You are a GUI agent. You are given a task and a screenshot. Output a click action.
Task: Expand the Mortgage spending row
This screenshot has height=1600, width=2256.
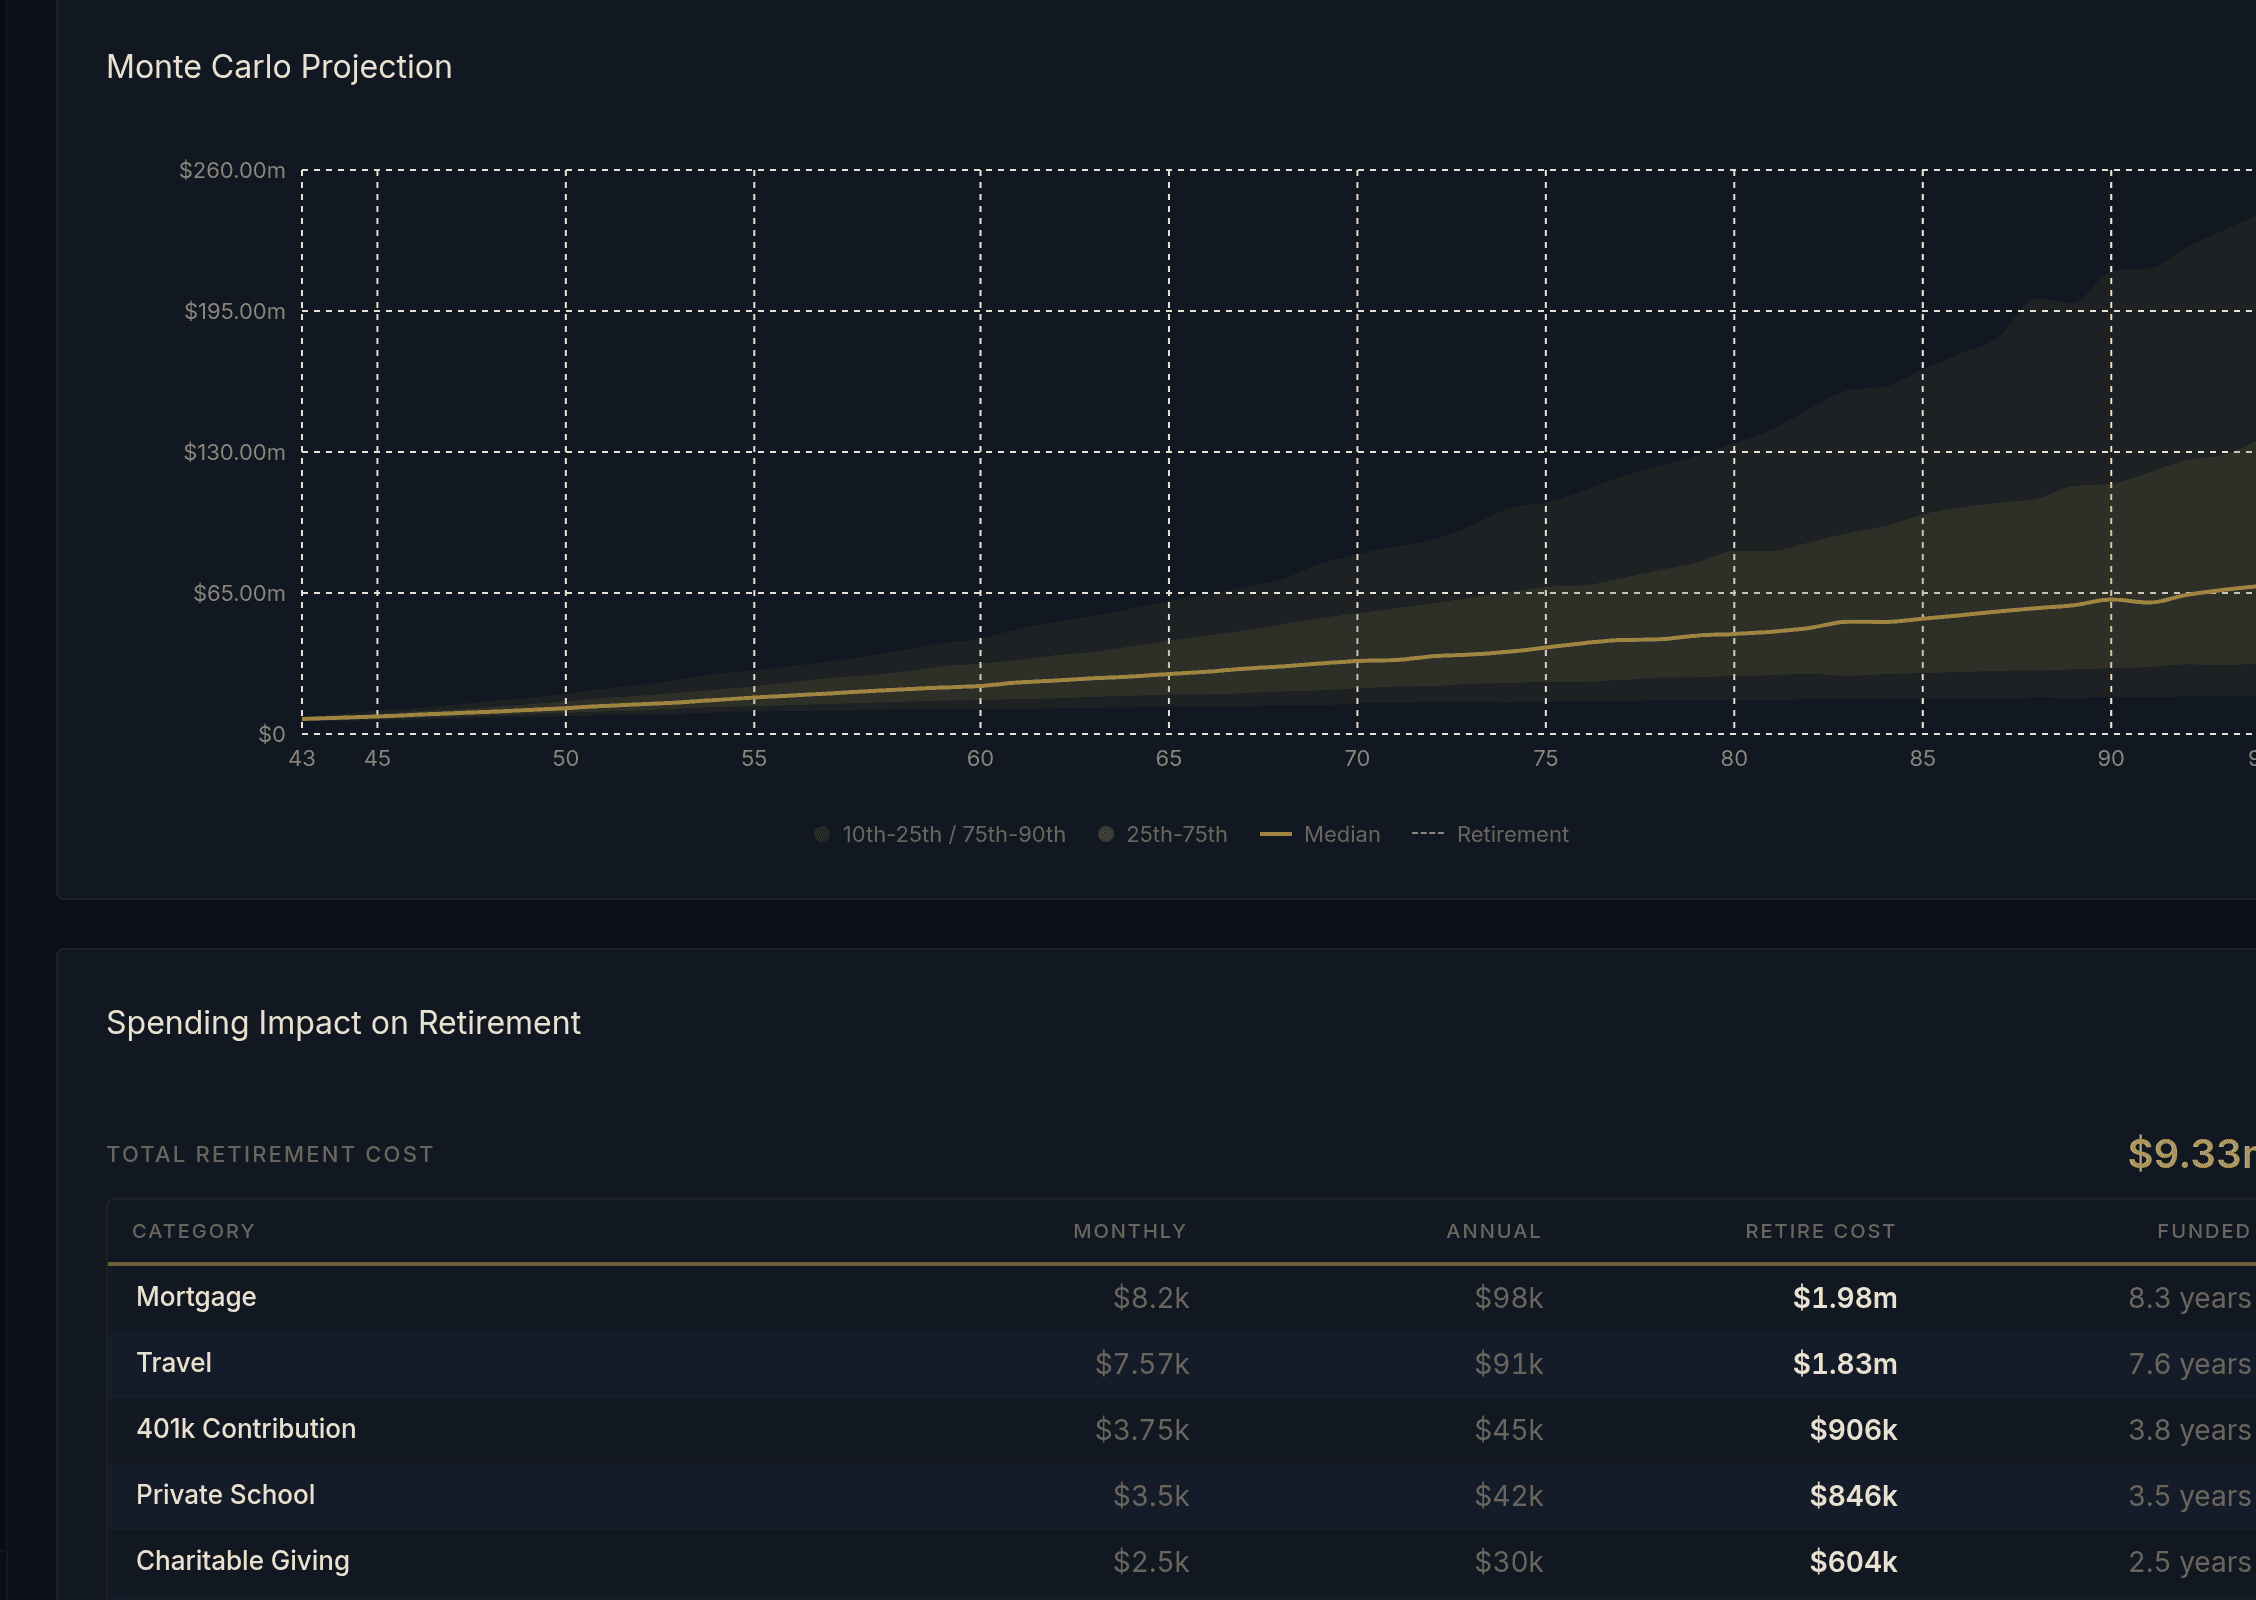(x=196, y=1298)
